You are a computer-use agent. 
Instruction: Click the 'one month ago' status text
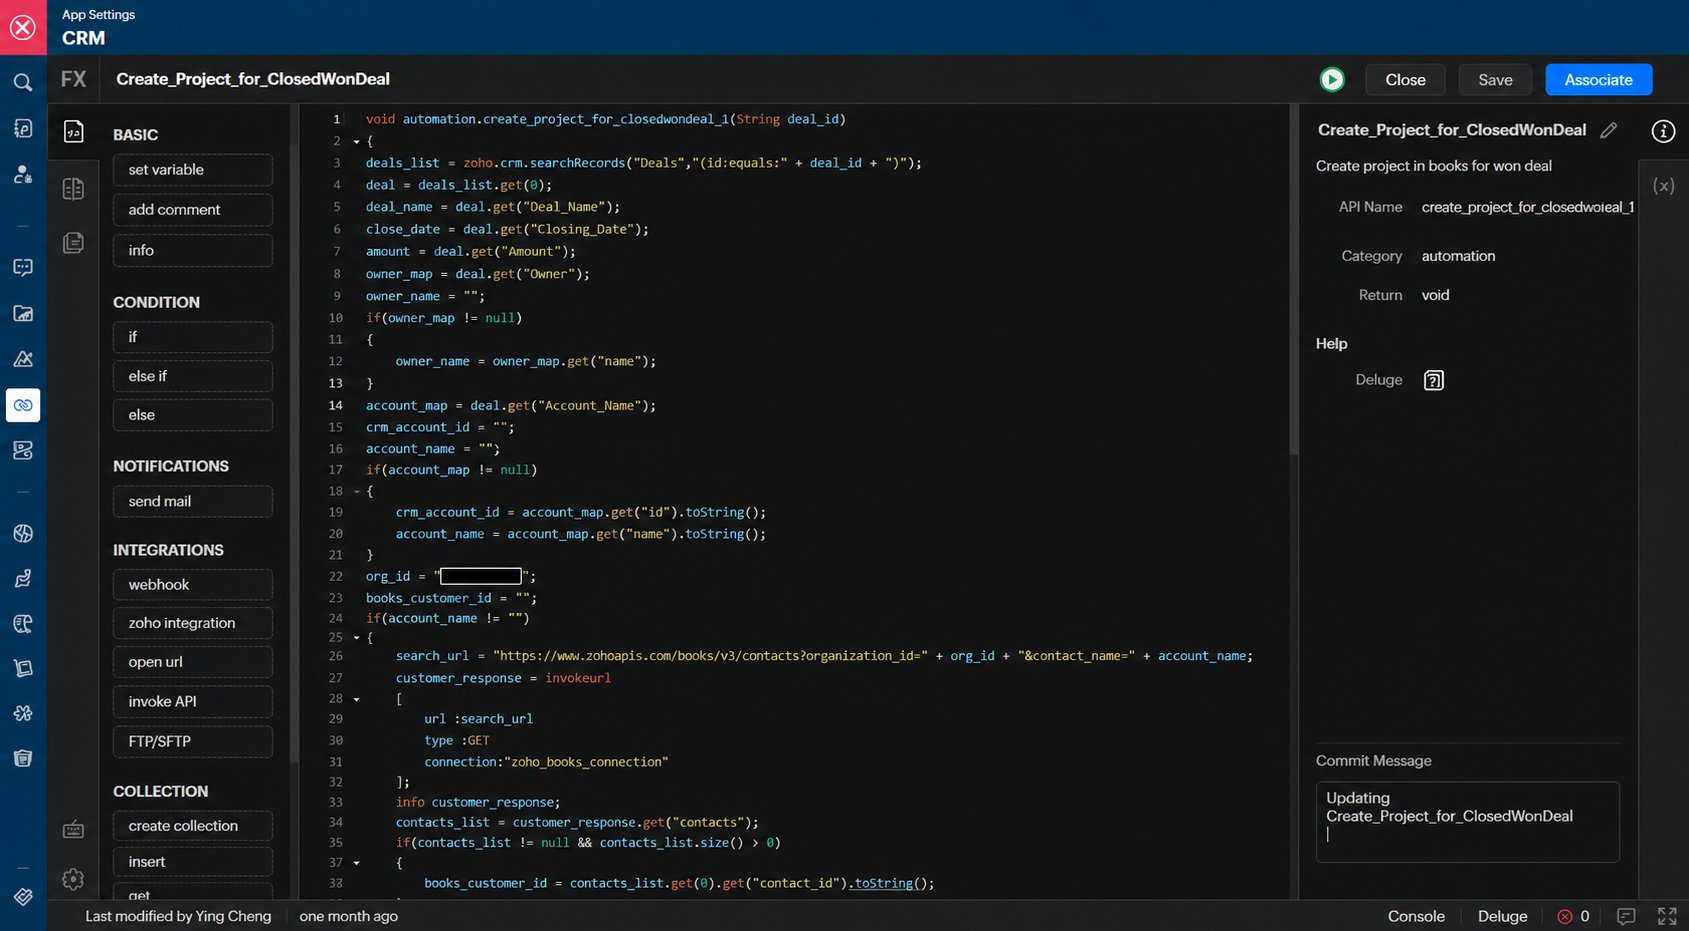point(348,916)
